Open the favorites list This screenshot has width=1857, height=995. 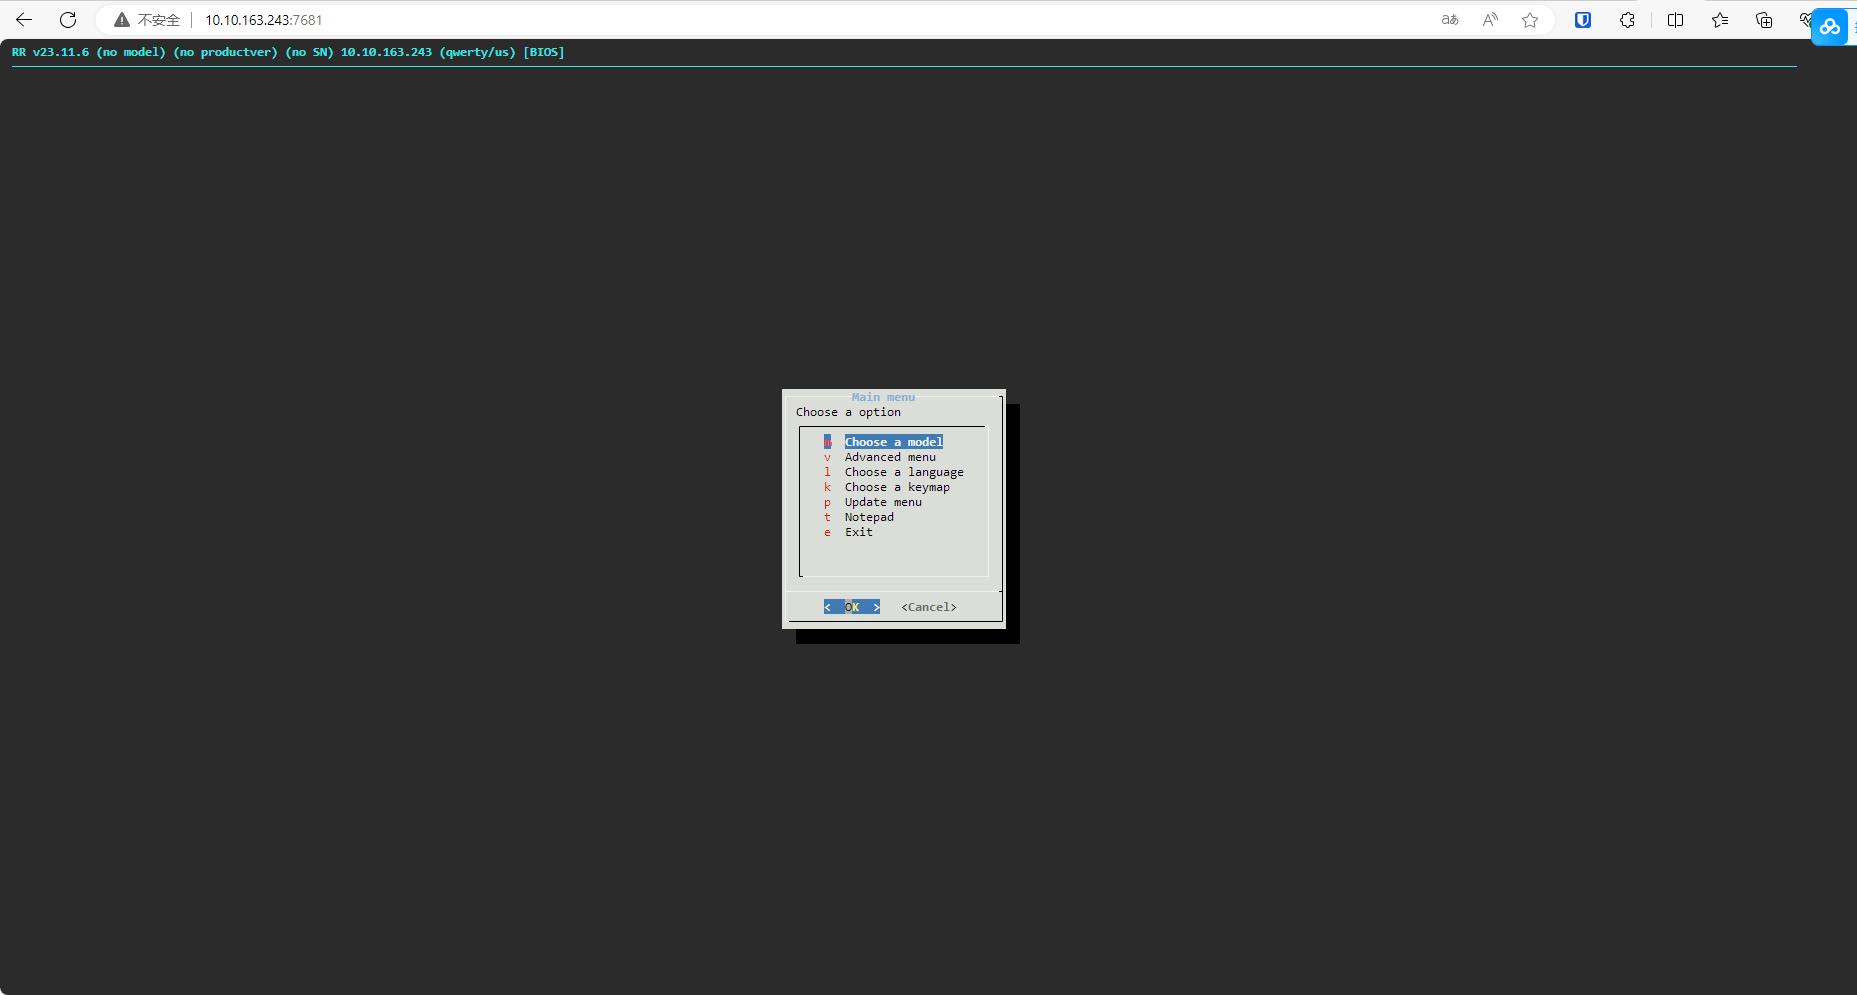tap(1720, 20)
